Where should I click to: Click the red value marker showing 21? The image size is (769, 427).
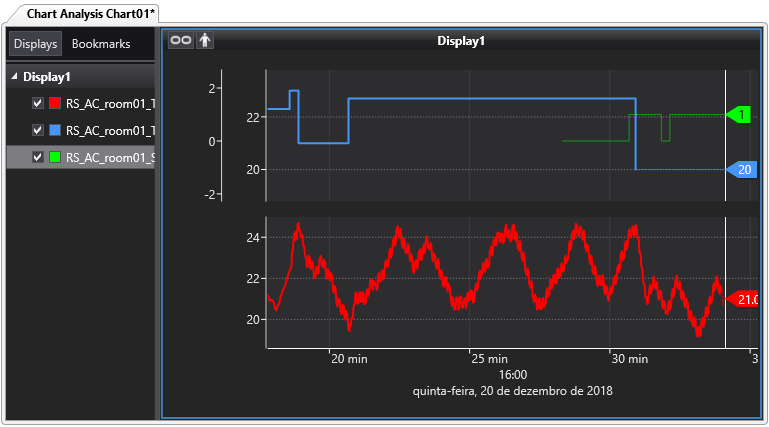(745, 299)
